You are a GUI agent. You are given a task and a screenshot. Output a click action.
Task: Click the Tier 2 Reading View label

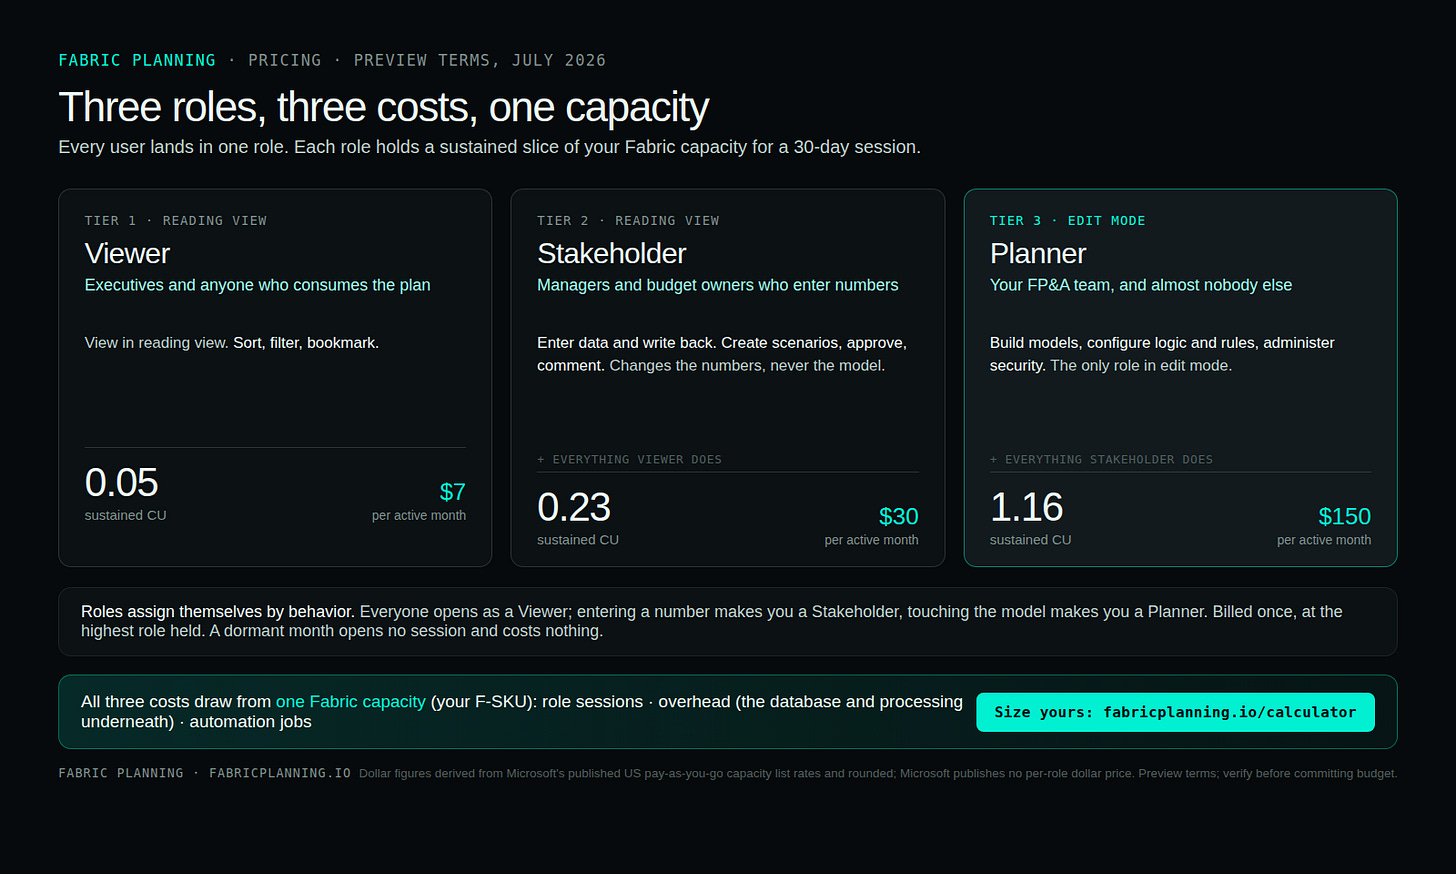pos(628,220)
